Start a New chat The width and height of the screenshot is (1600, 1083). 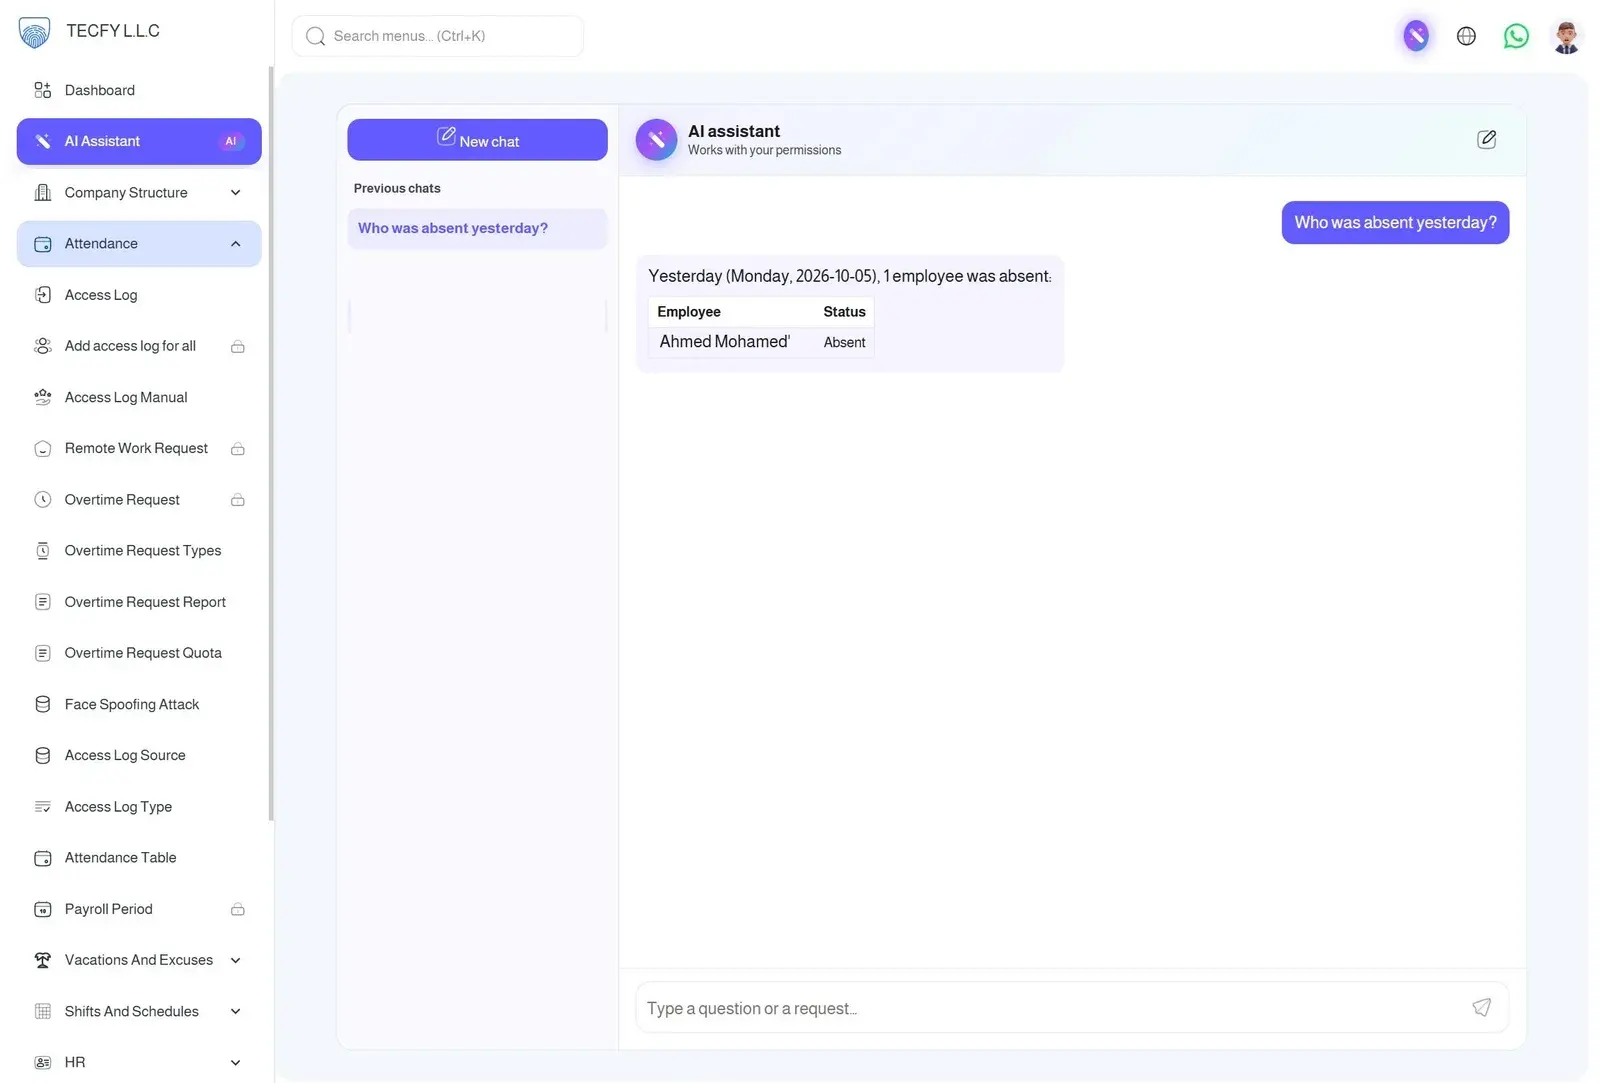click(477, 140)
